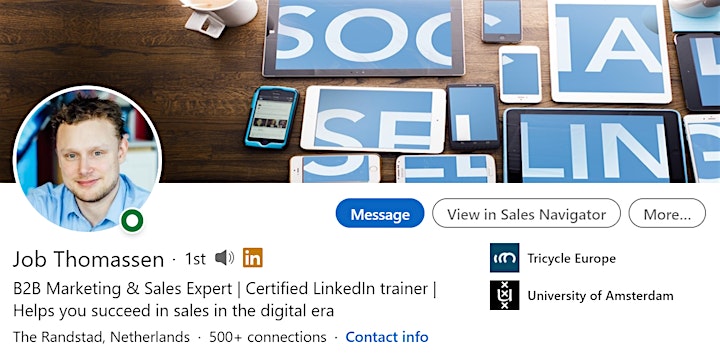This screenshot has width=720, height=363.
Task: Open the Tricycle Europe company link
Action: pos(571,258)
